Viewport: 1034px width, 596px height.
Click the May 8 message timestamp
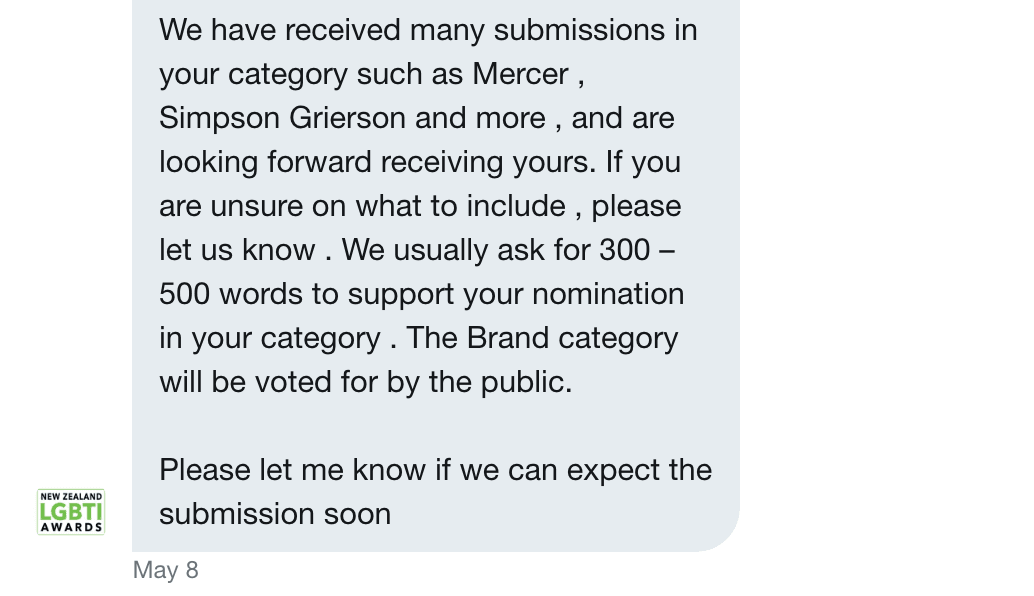(x=166, y=570)
